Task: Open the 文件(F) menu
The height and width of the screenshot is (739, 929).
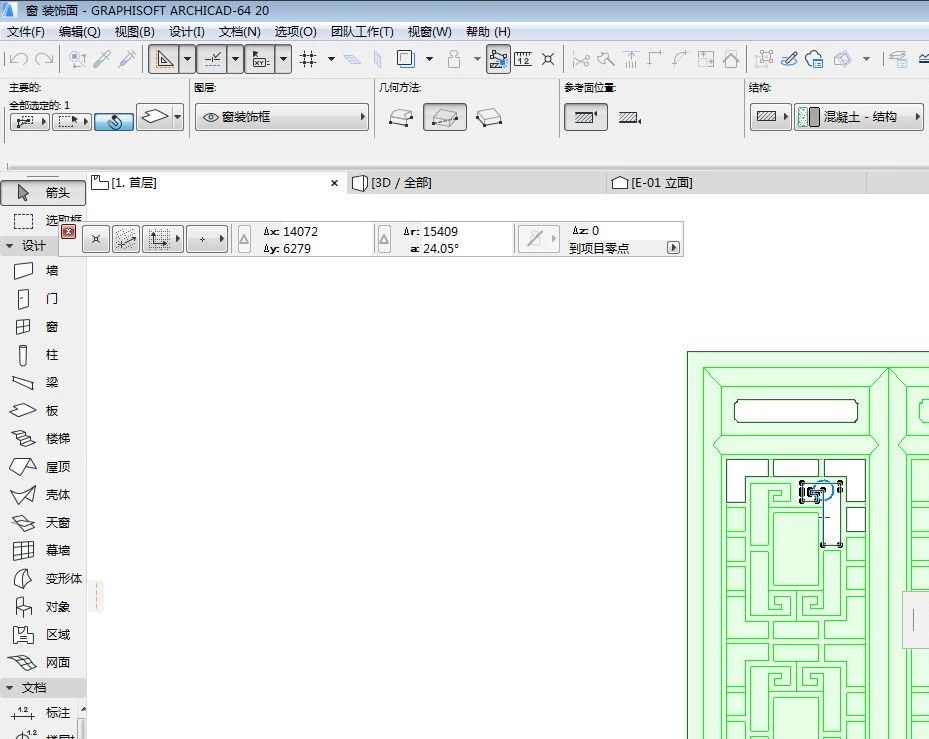Action: [25, 31]
